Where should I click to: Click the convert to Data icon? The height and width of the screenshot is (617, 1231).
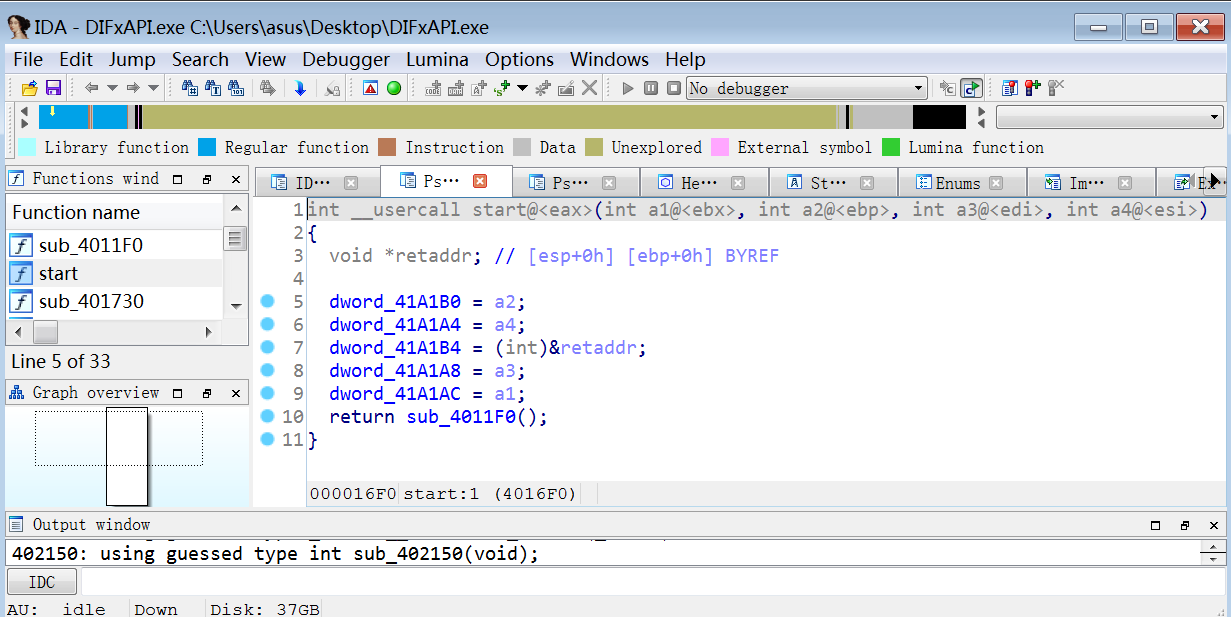(x=456, y=88)
